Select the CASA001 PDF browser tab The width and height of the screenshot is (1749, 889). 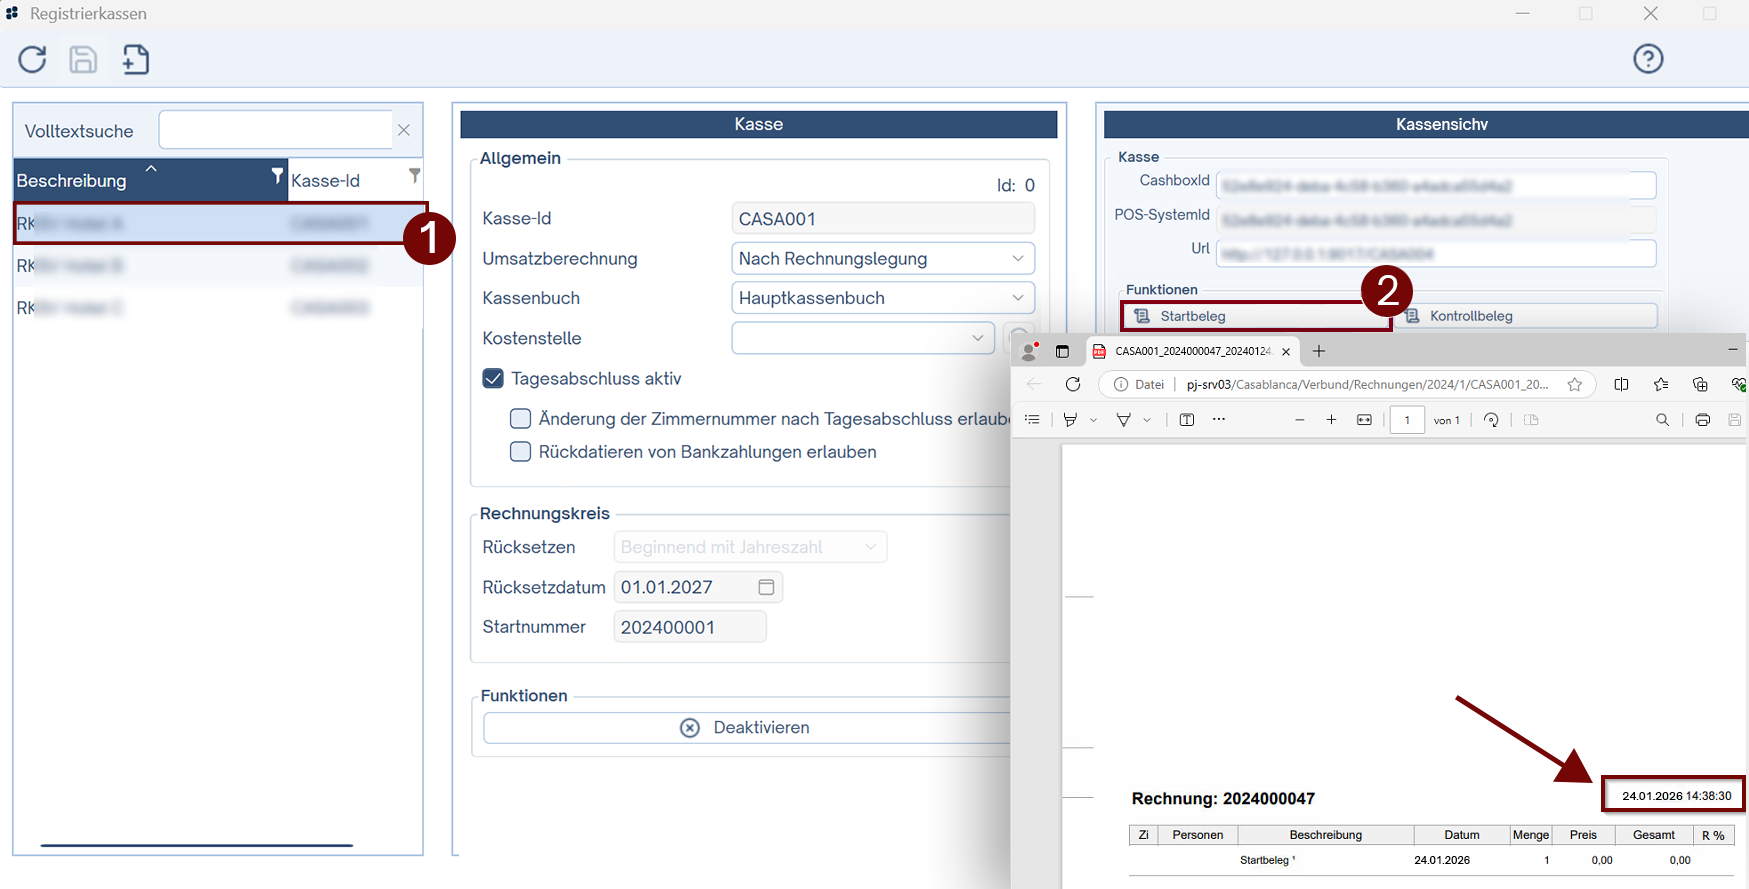[1190, 351]
